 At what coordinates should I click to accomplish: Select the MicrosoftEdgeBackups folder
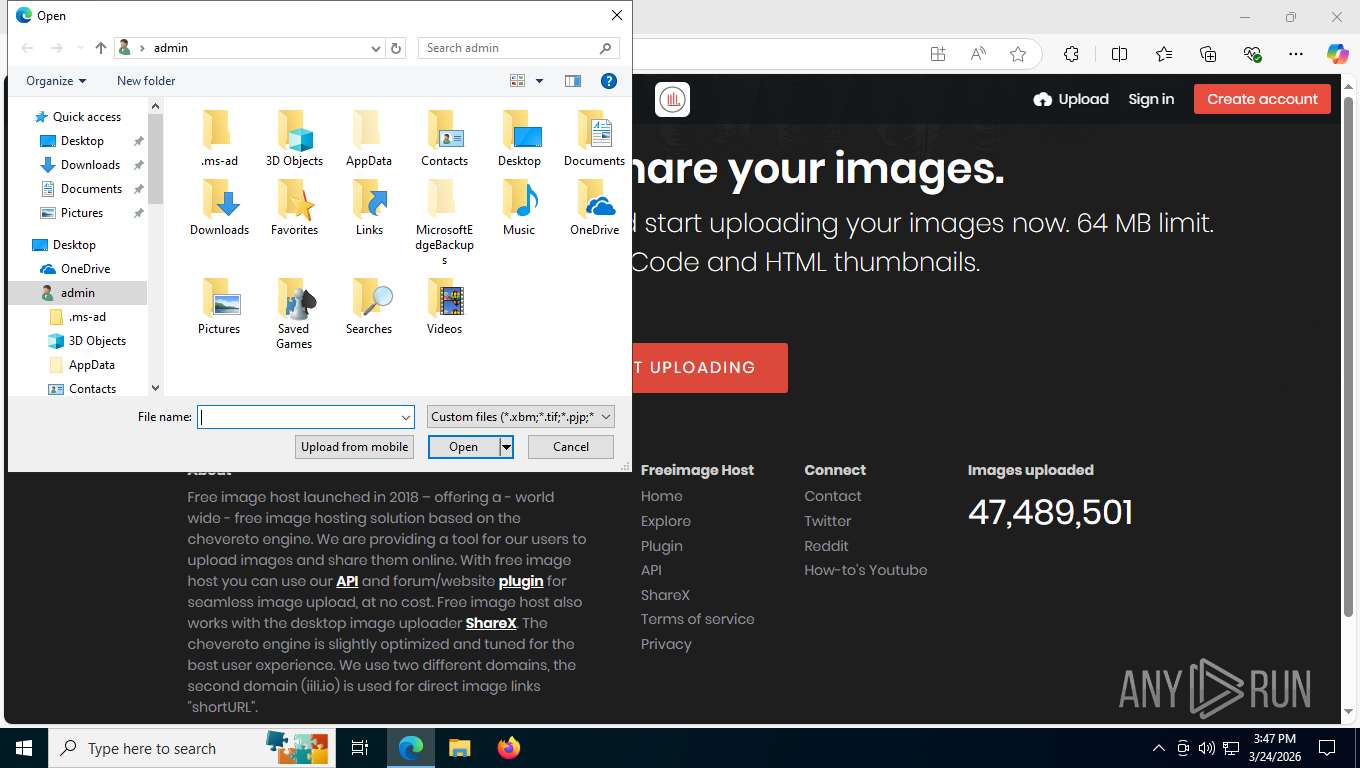coord(444,222)
